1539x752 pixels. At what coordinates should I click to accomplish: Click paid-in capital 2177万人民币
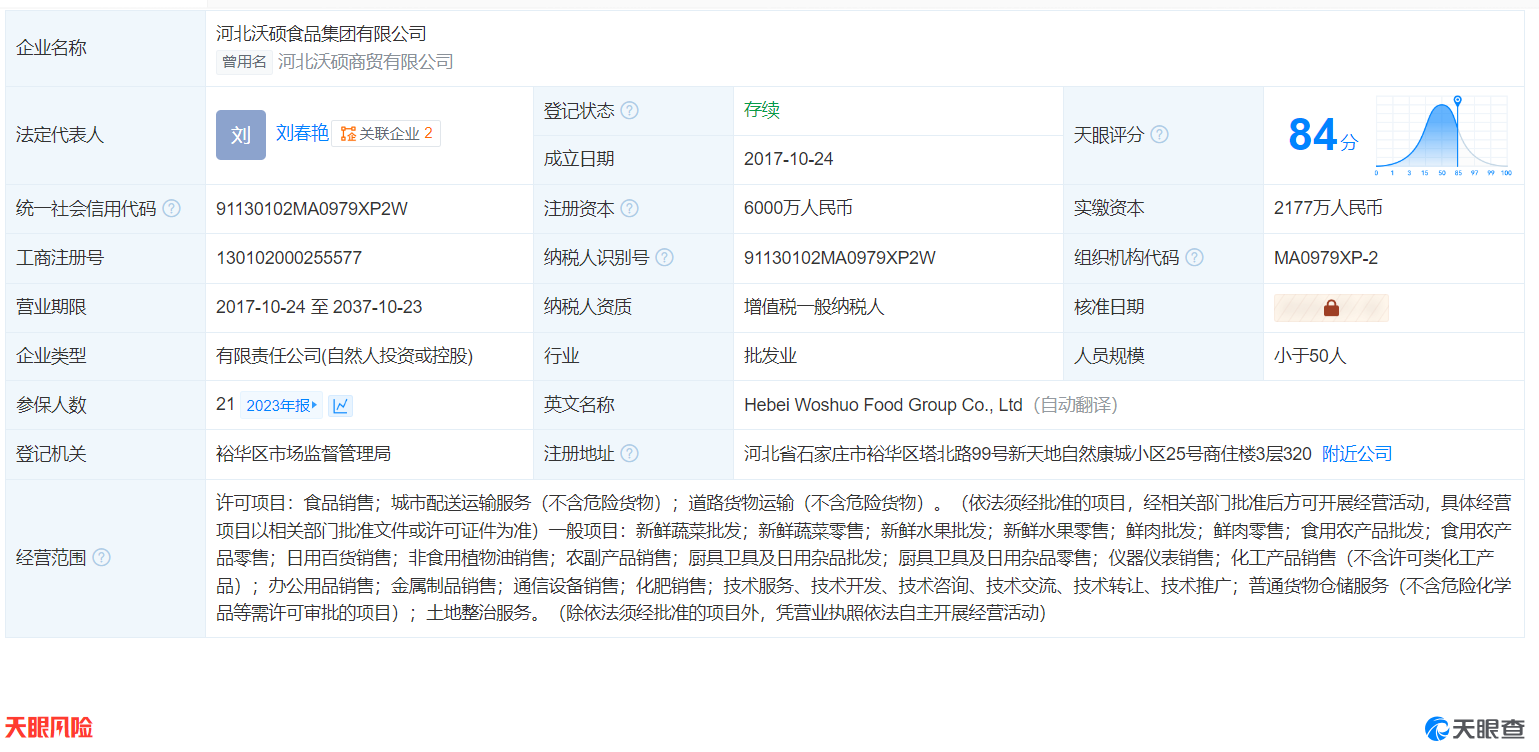coord(1328,208)
